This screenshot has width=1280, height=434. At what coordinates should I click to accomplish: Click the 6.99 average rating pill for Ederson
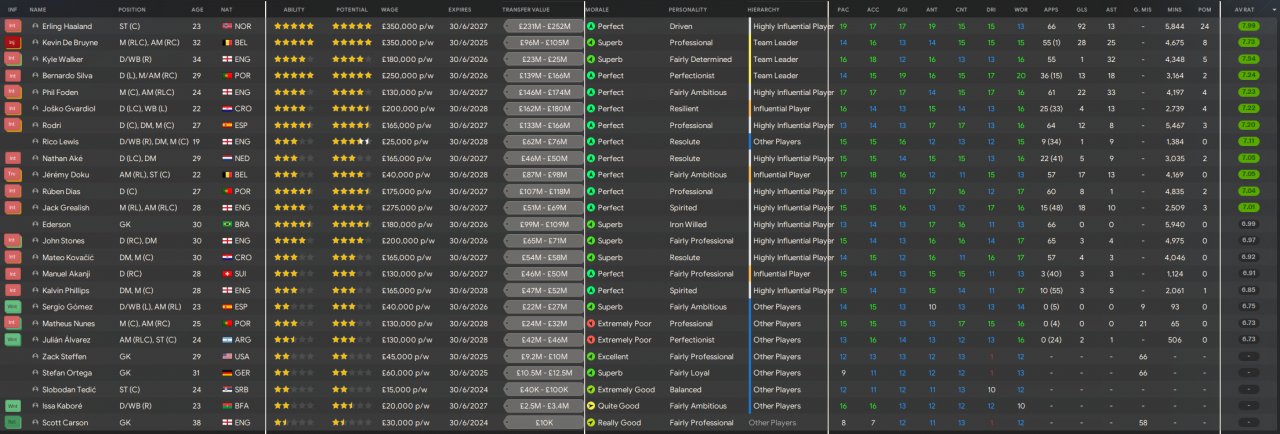1248,224
